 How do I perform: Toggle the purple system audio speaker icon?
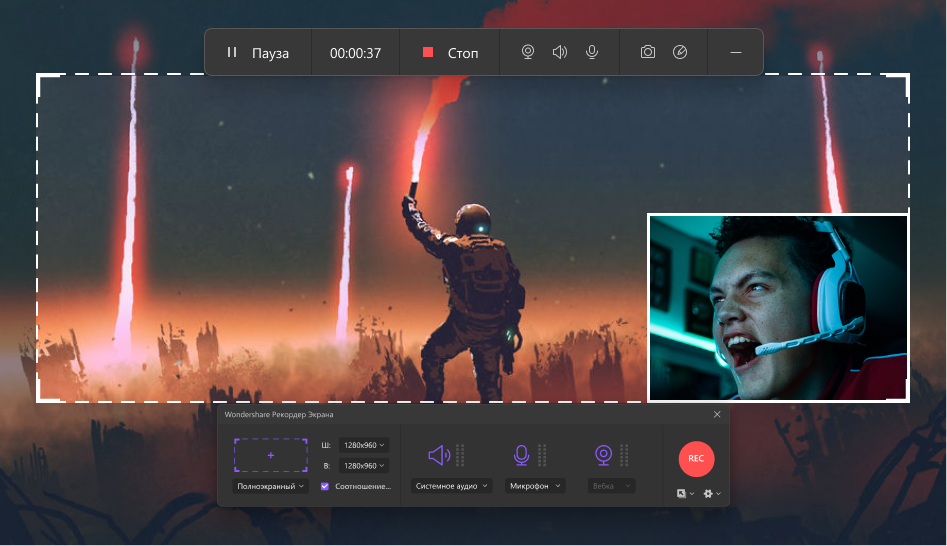[440, 455]
